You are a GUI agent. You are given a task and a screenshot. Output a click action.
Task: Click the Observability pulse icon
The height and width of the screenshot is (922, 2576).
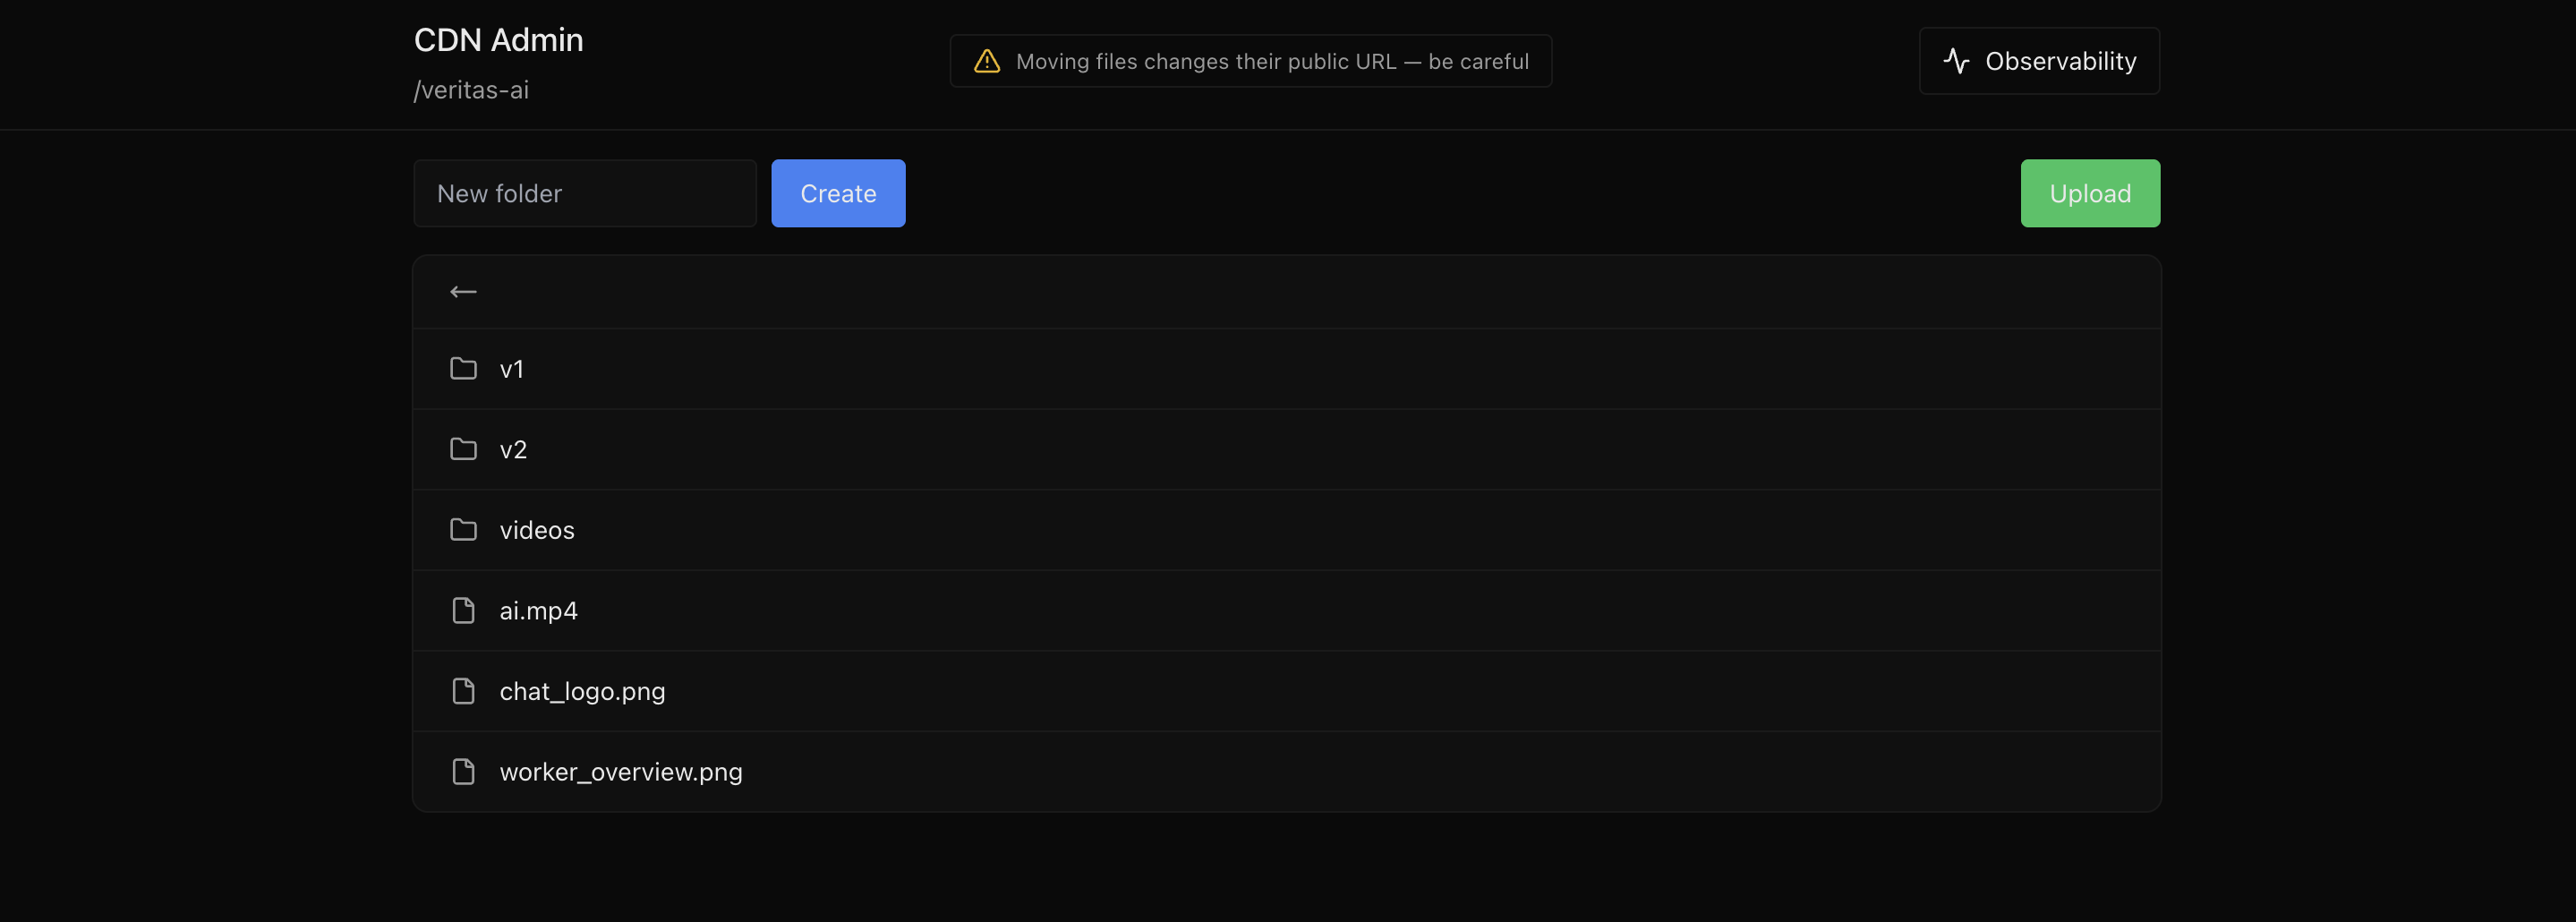click(x=1956, y=62)
